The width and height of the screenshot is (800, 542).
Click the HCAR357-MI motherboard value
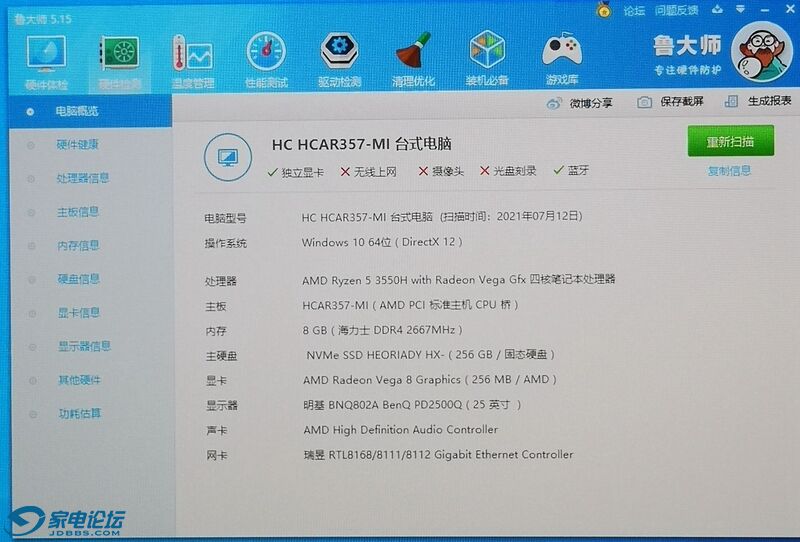410,305
